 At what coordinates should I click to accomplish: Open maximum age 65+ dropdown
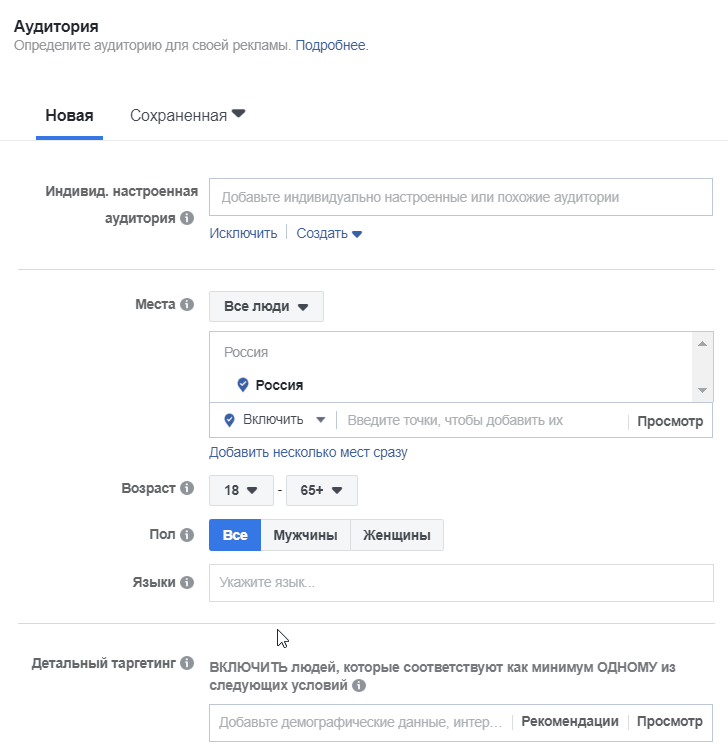tap(322, 490)
